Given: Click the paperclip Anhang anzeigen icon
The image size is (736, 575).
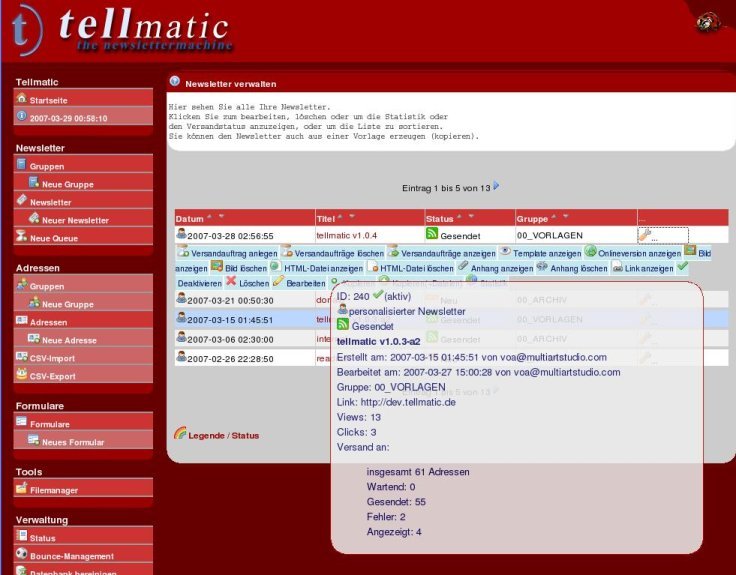Looking at the screenshot, I should point(463,266).
